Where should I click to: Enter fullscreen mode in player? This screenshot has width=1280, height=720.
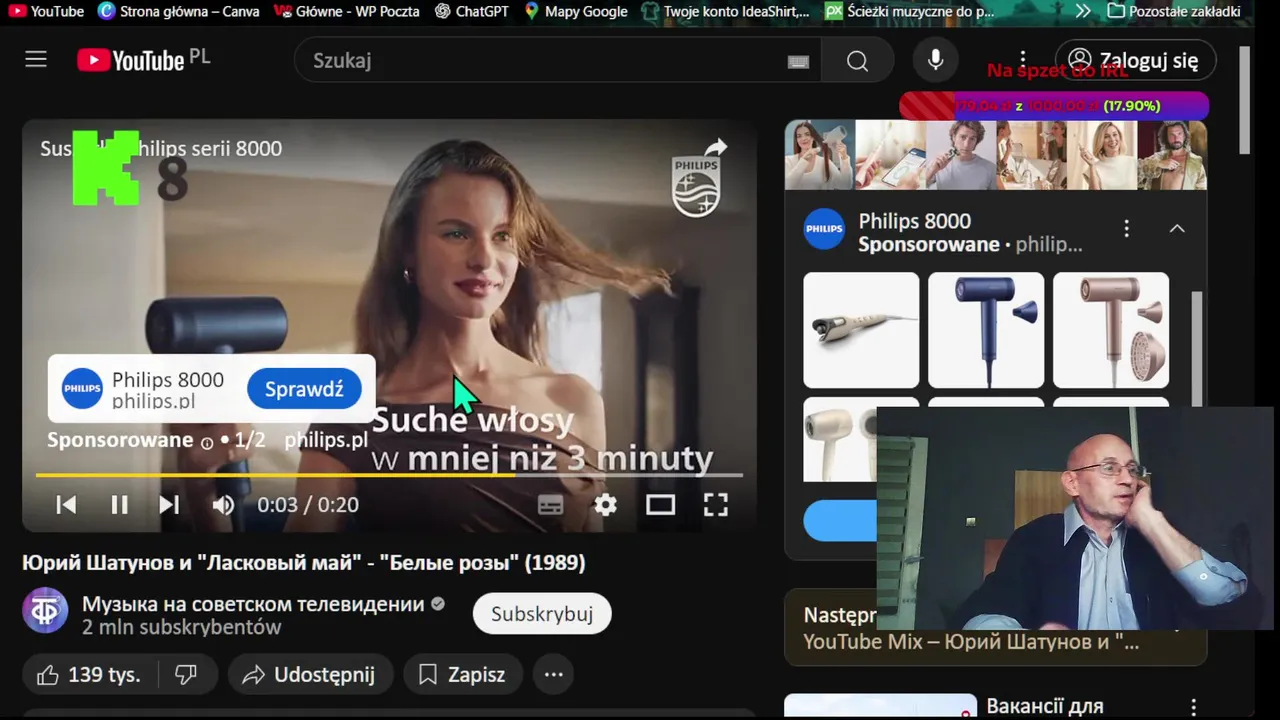coord(715,505)
